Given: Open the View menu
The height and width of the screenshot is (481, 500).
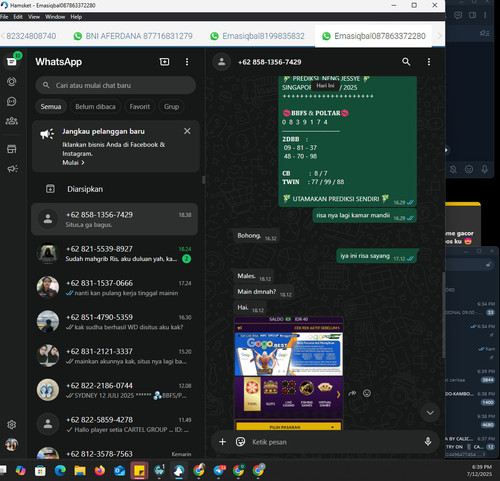Looking at the screenshot, I should coord(34,17).
